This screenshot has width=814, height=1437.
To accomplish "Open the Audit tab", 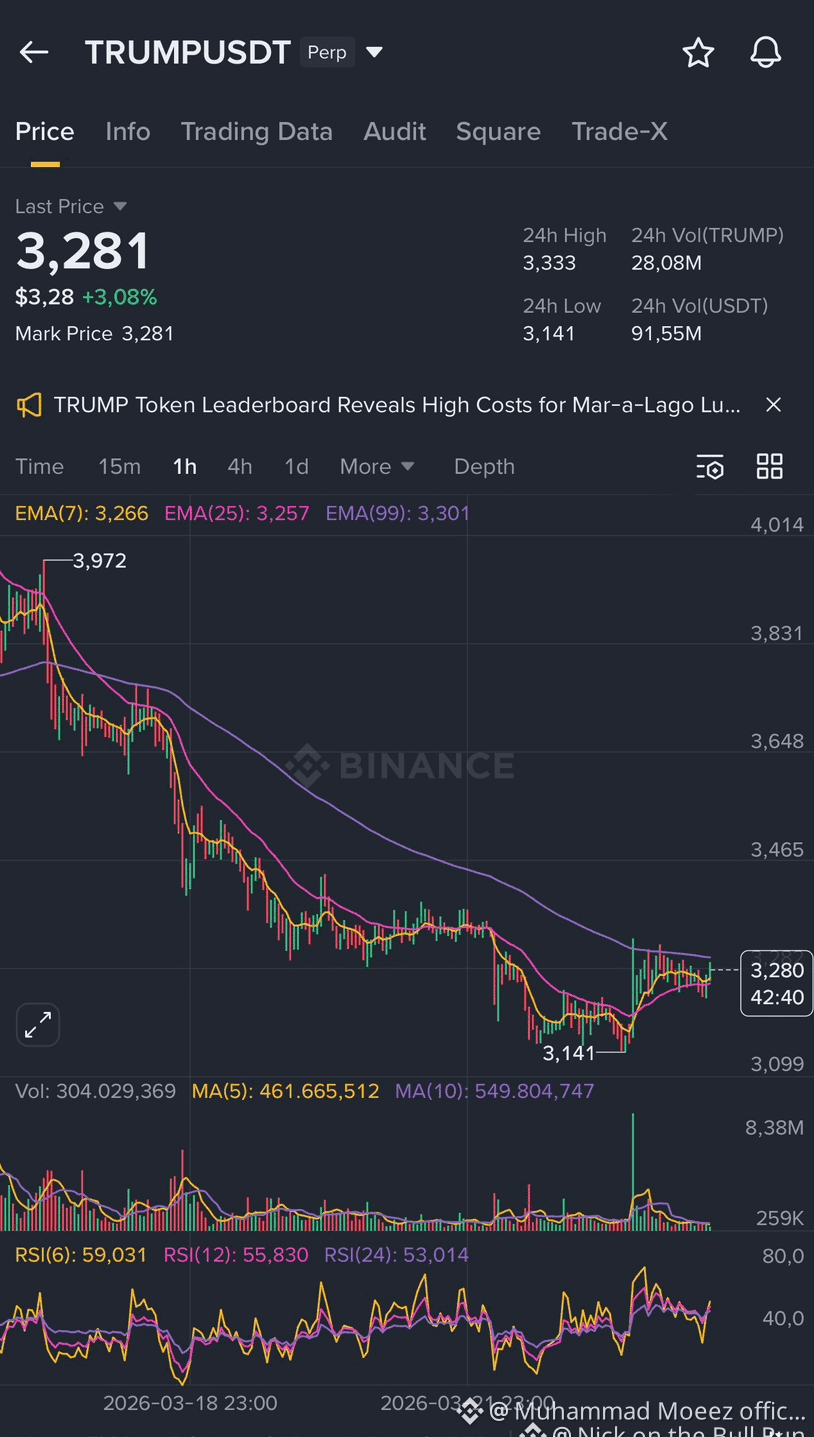I will (x=395, y=132).
